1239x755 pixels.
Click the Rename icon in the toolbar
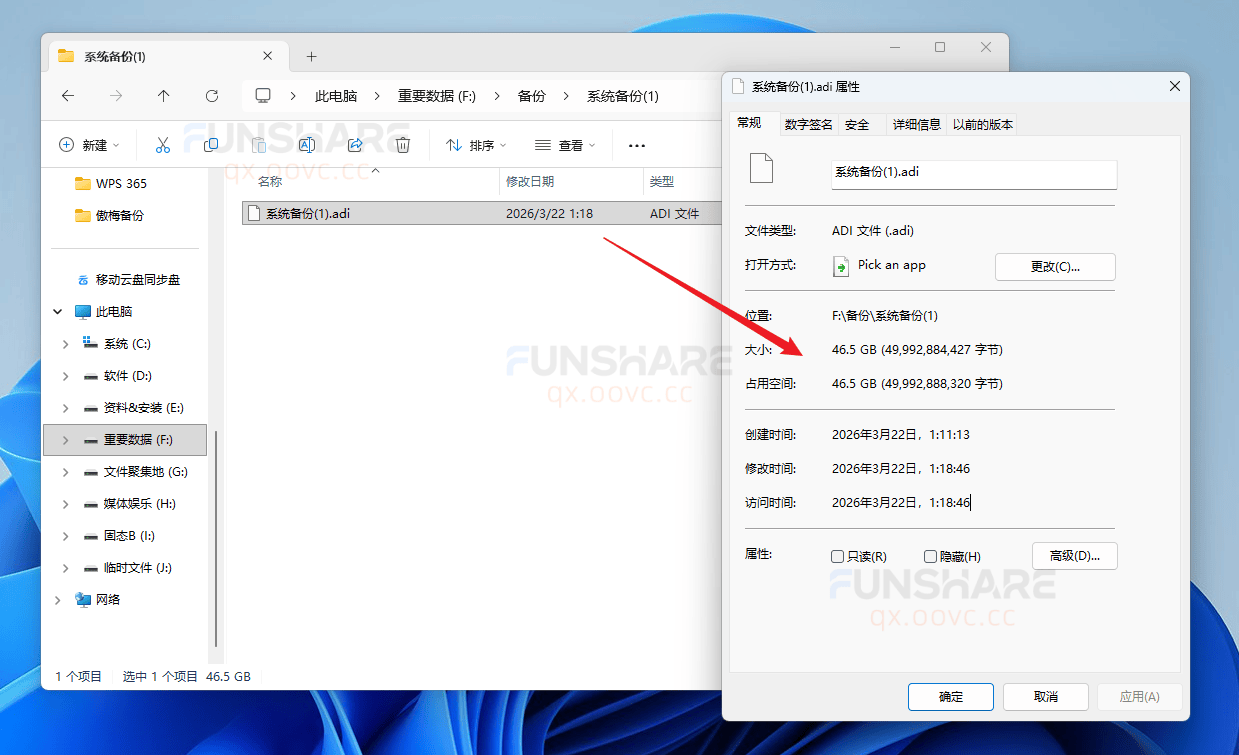pos(306,145)
